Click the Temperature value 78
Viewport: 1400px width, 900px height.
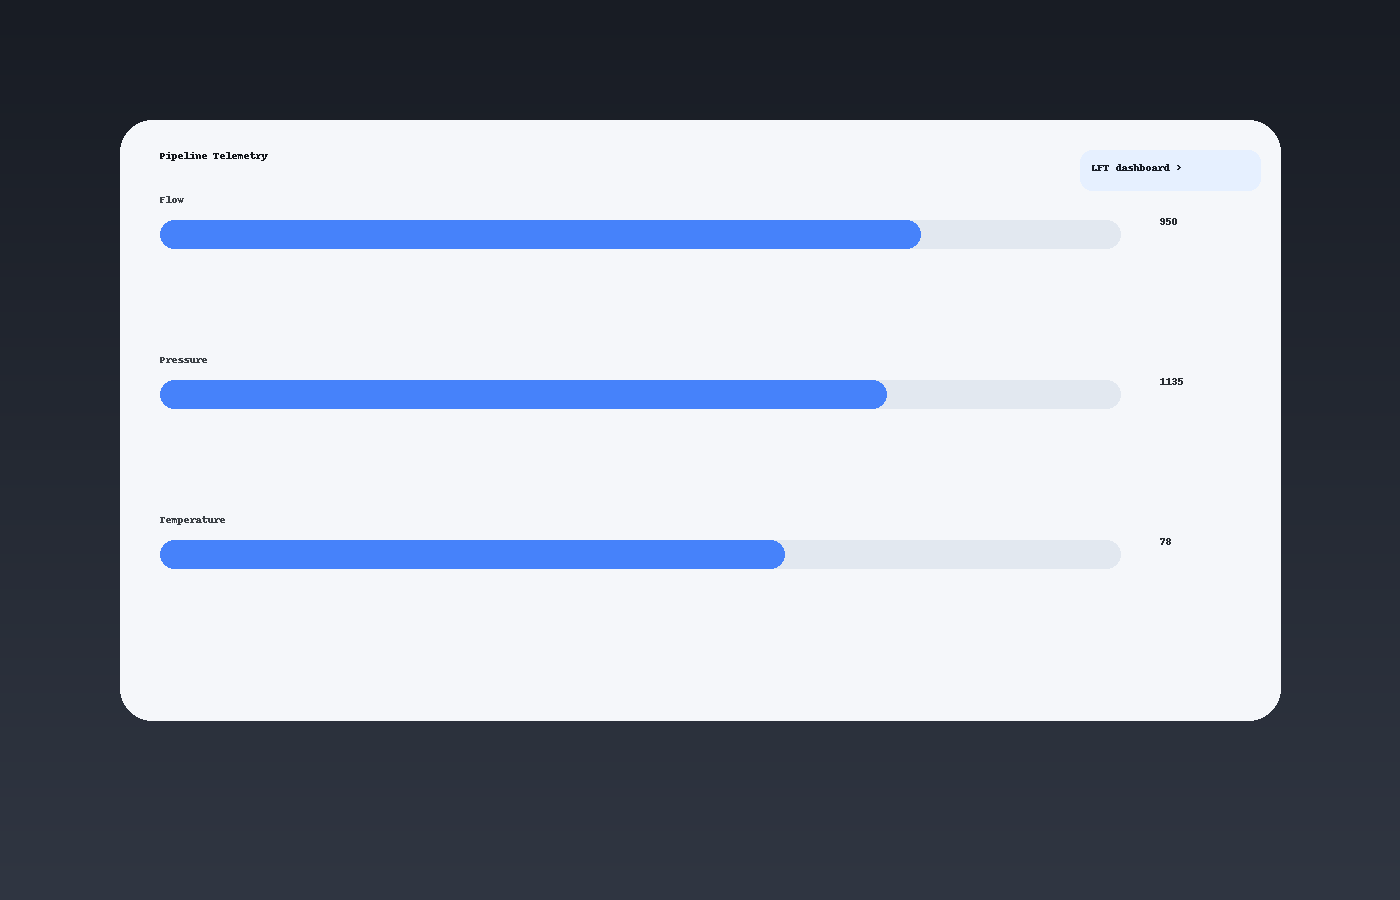tap(1165, 542)
